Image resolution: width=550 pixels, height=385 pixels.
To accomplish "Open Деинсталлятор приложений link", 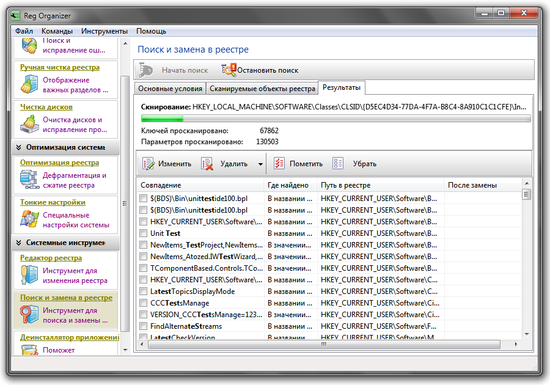I will [69, 337].
